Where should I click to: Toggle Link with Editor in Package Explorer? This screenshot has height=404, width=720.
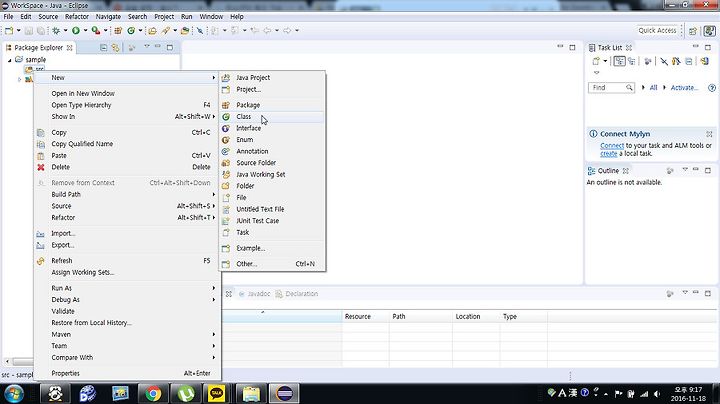pyautogui.click(x=115, y=47)
